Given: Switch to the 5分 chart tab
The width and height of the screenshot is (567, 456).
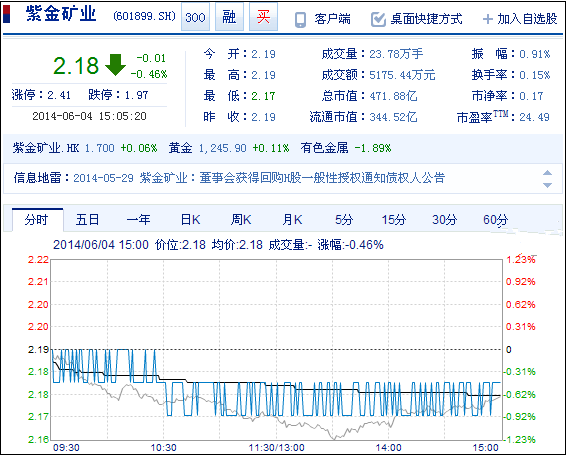Looking at the screenshot, I should [344, 220].
